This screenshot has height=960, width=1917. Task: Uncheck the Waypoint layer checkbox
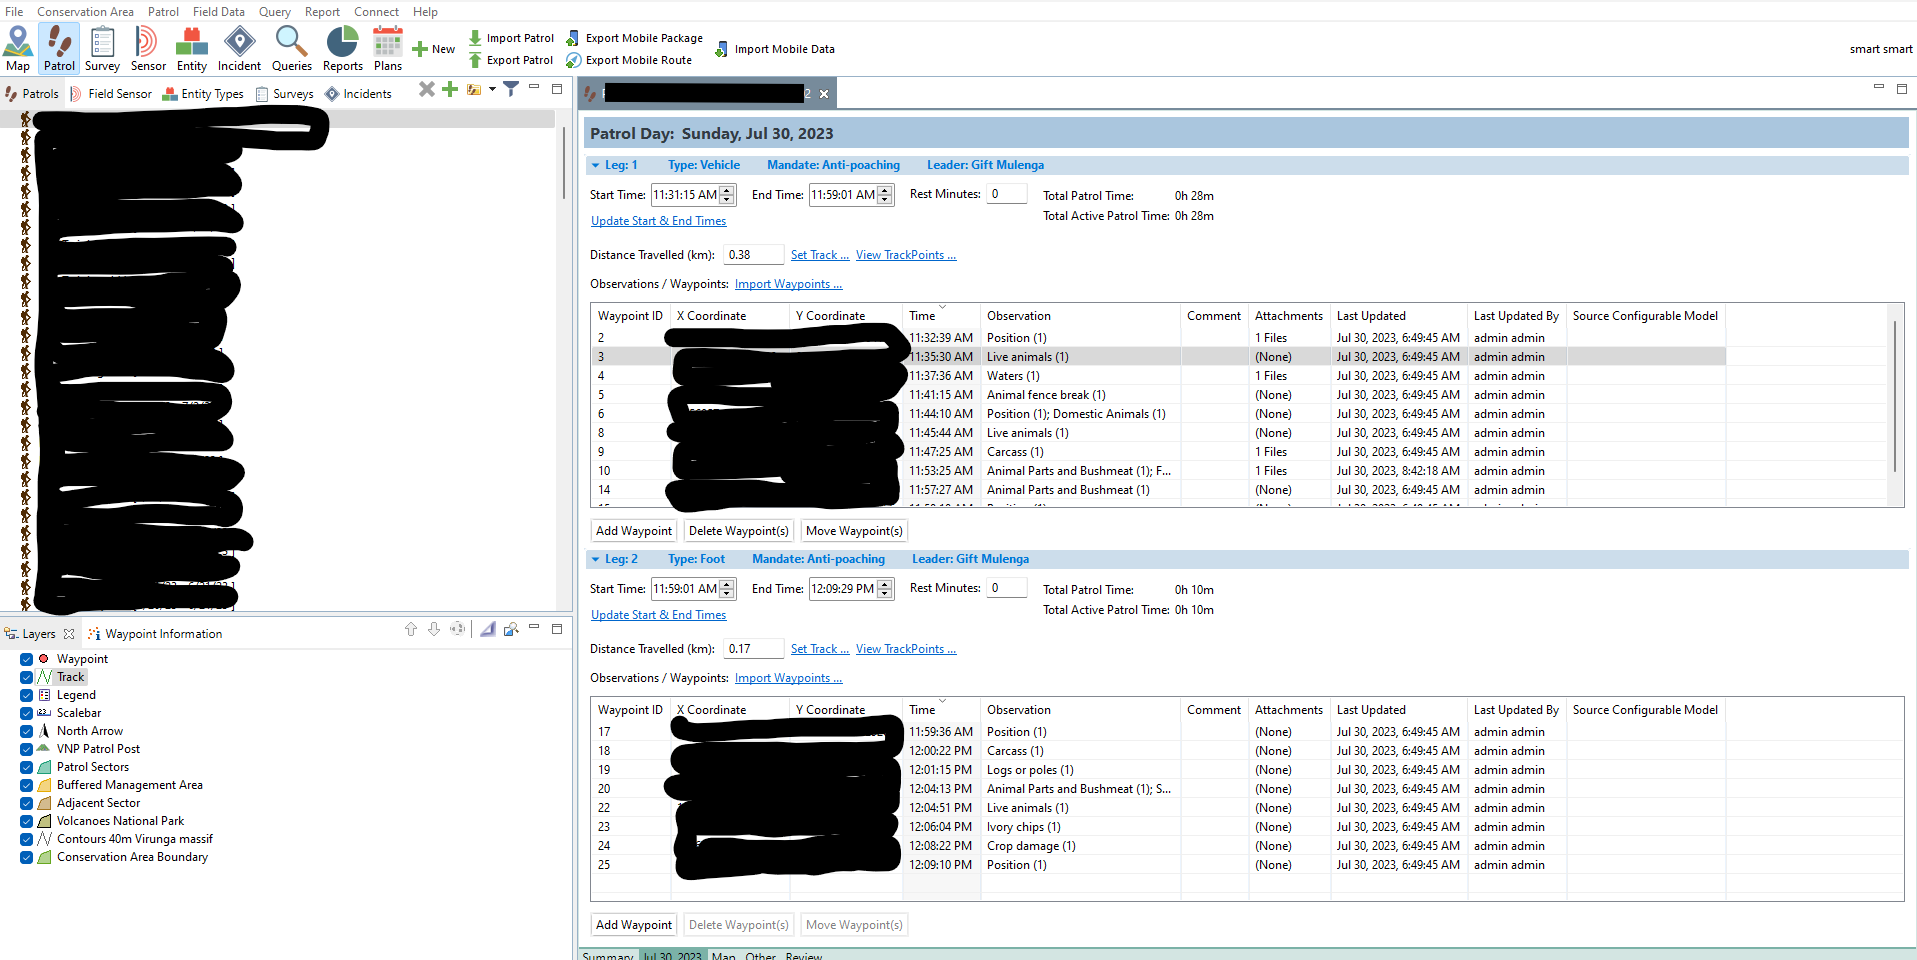pos(27,659)
